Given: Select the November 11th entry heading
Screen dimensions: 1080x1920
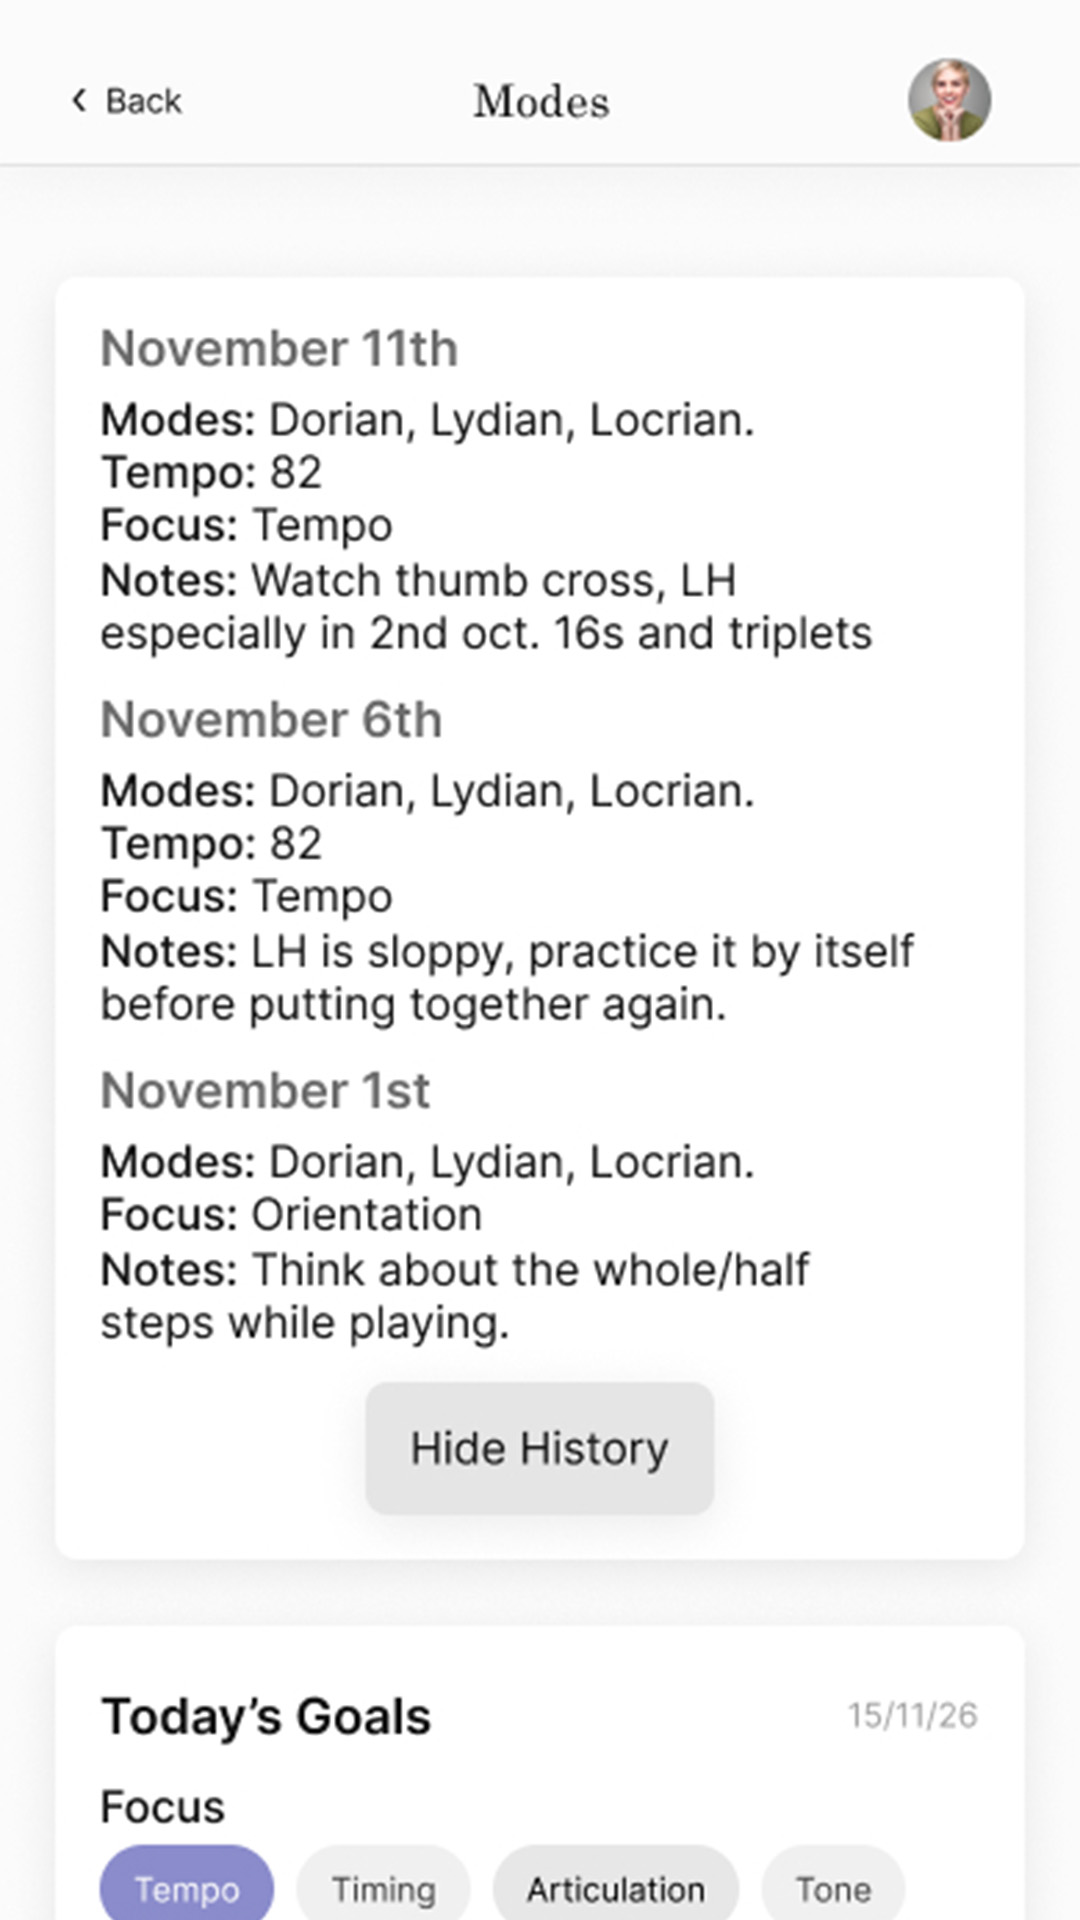Looking at the screenshot, I should coord(279,349).
